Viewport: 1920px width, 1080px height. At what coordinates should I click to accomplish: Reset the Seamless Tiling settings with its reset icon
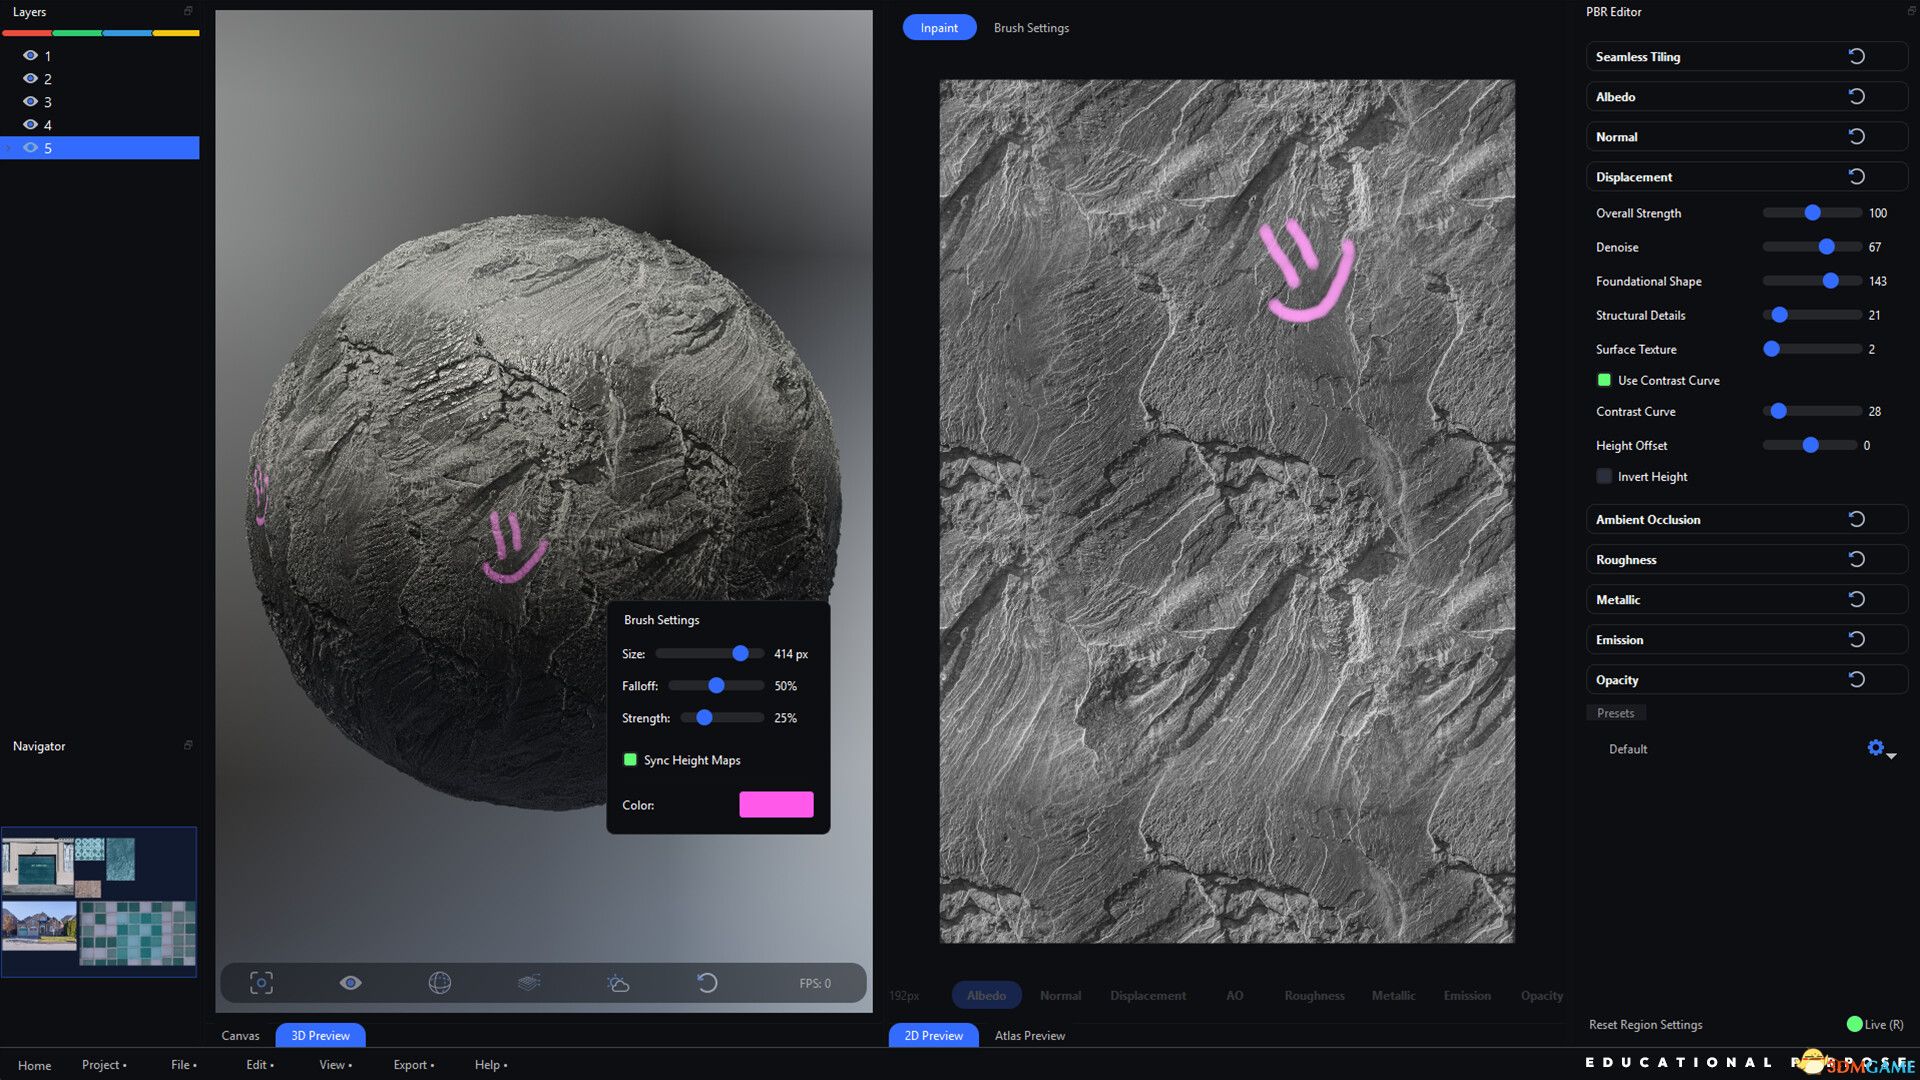tap(1857, 56)
